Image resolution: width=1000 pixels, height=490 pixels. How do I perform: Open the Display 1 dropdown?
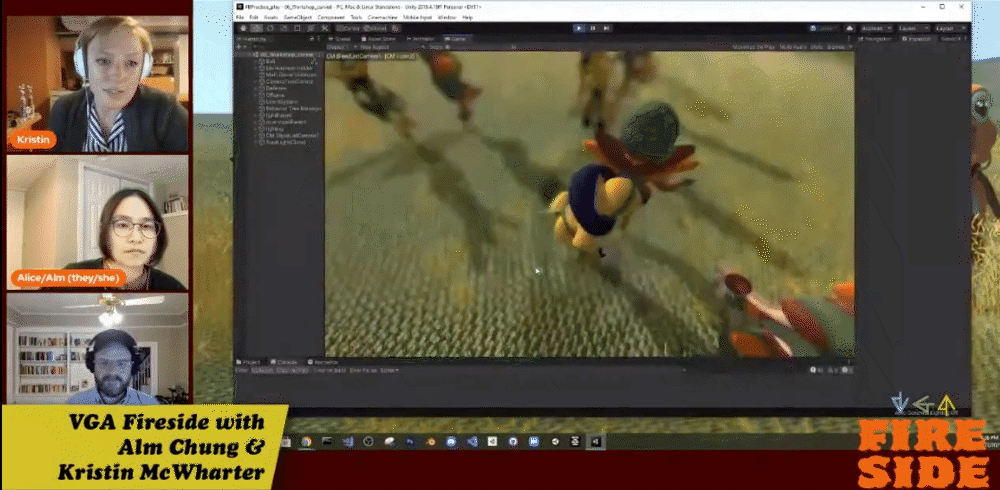[x=342, y=47]
